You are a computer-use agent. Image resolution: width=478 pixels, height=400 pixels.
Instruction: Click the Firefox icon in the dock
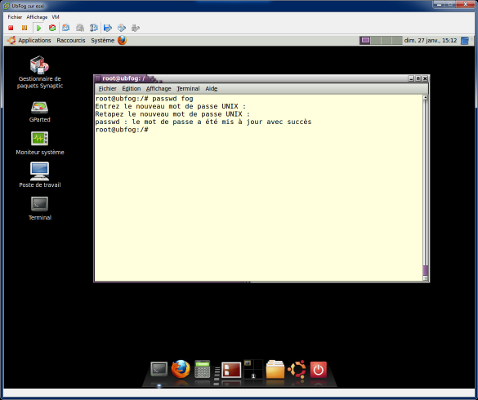pyautogui.click(x=181, y=369)
